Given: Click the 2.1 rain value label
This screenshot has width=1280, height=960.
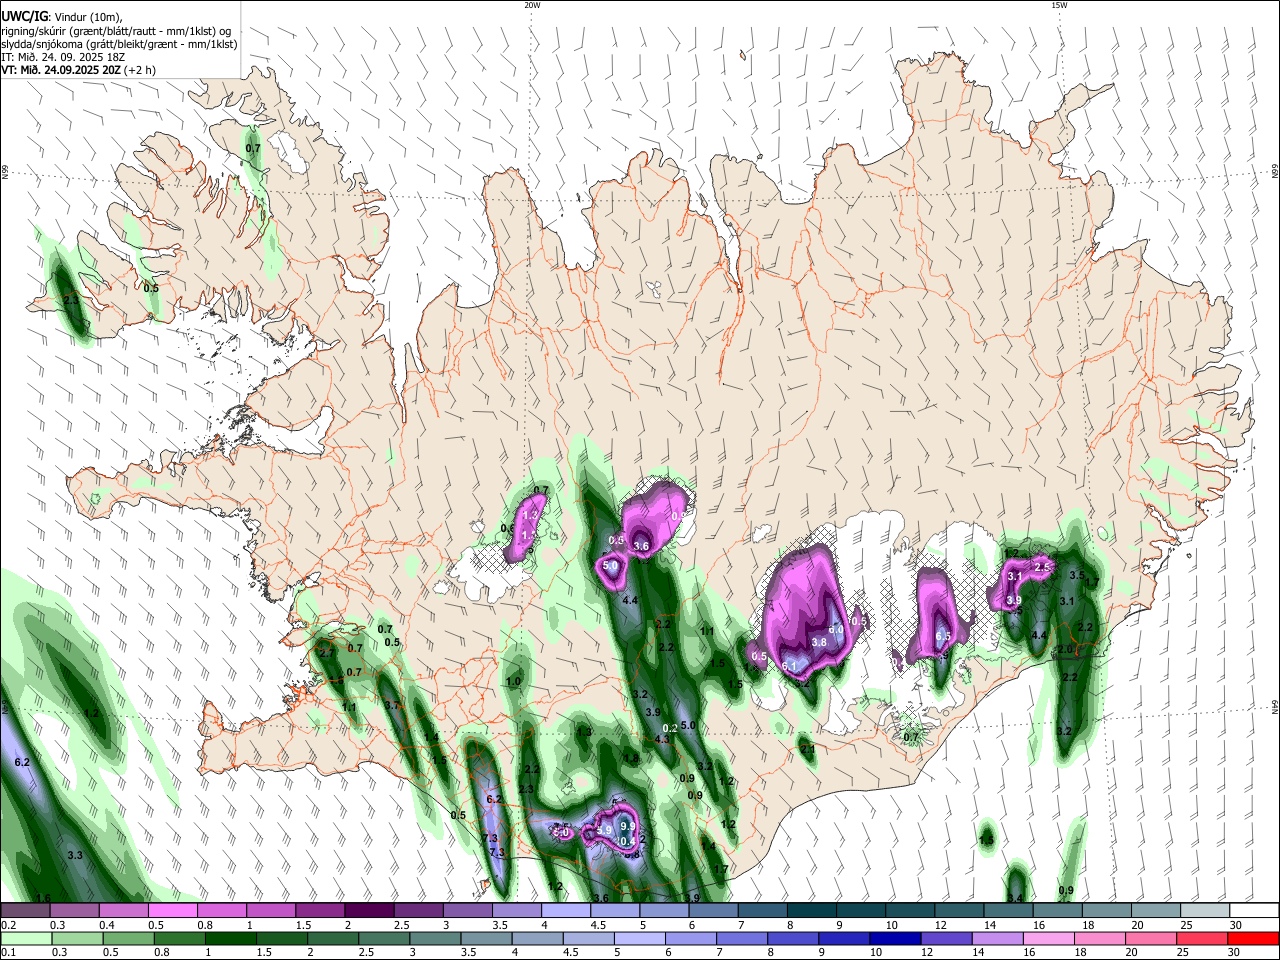Looking at the screenshot, I should click(x=808, y=749).
